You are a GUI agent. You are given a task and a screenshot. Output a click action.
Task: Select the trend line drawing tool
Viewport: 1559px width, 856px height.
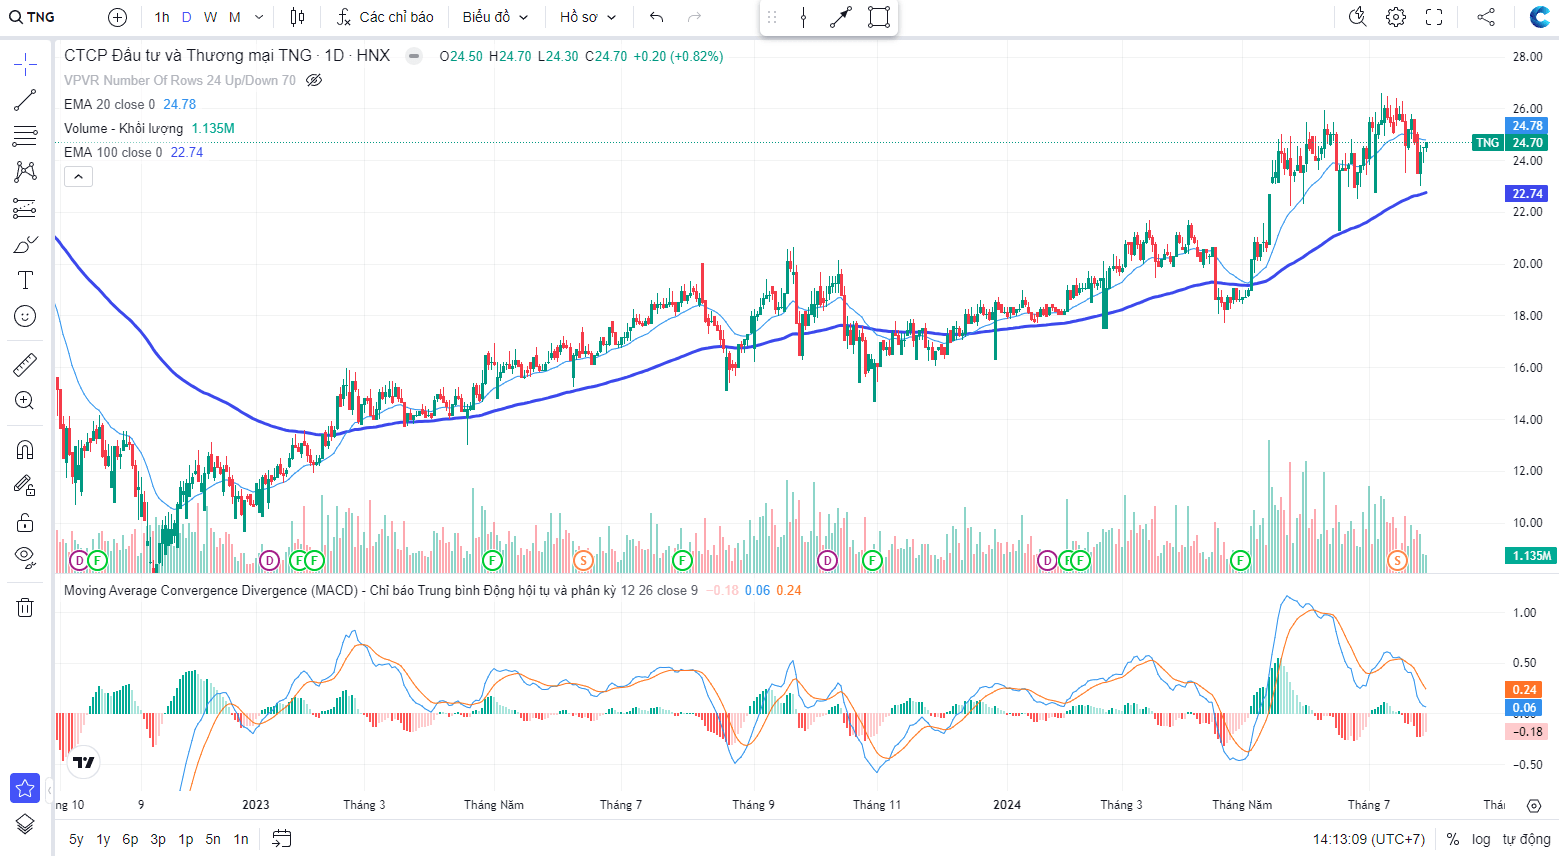pyautogui.click(x=25, y=100)
